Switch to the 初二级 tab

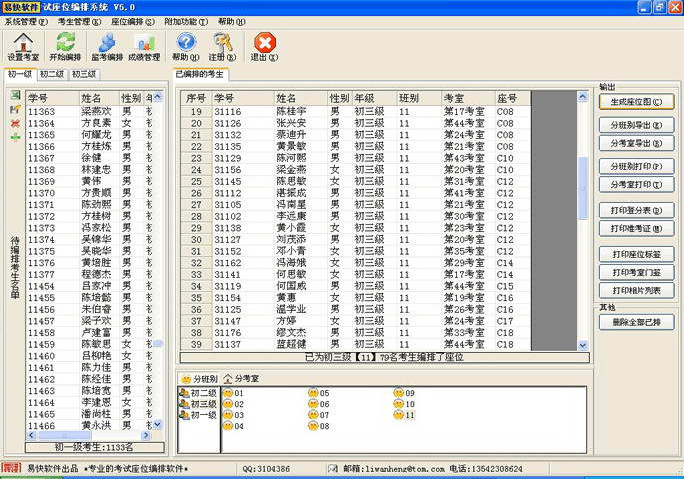[x=52, y=74]
